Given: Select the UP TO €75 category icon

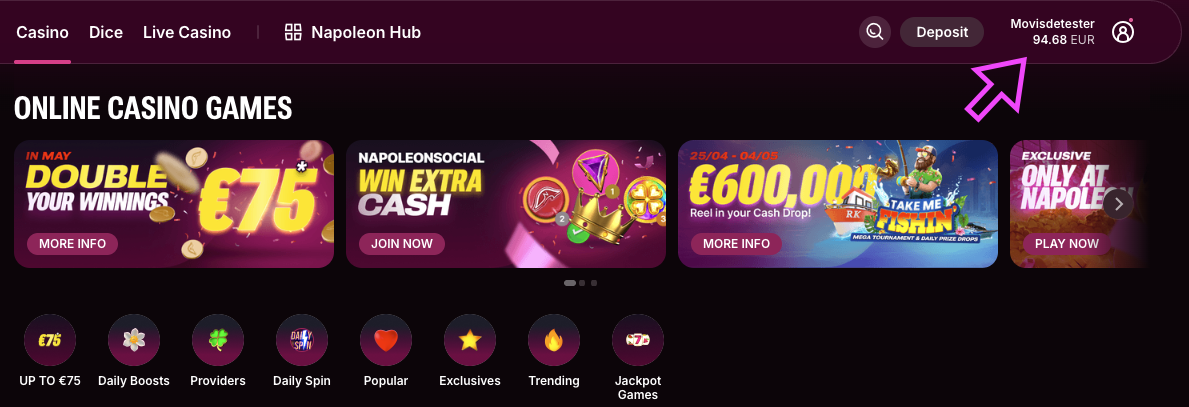Looking at the screenshot, I should [50, 340].
